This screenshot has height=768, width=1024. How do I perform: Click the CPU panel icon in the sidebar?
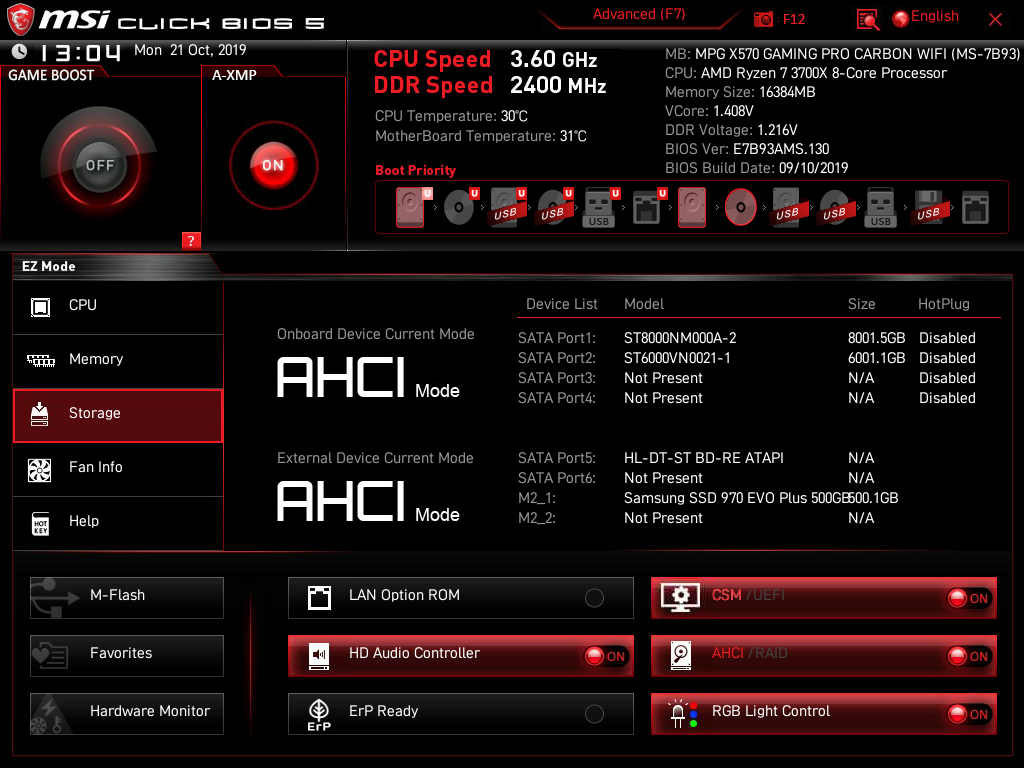(x=41, y=306)
